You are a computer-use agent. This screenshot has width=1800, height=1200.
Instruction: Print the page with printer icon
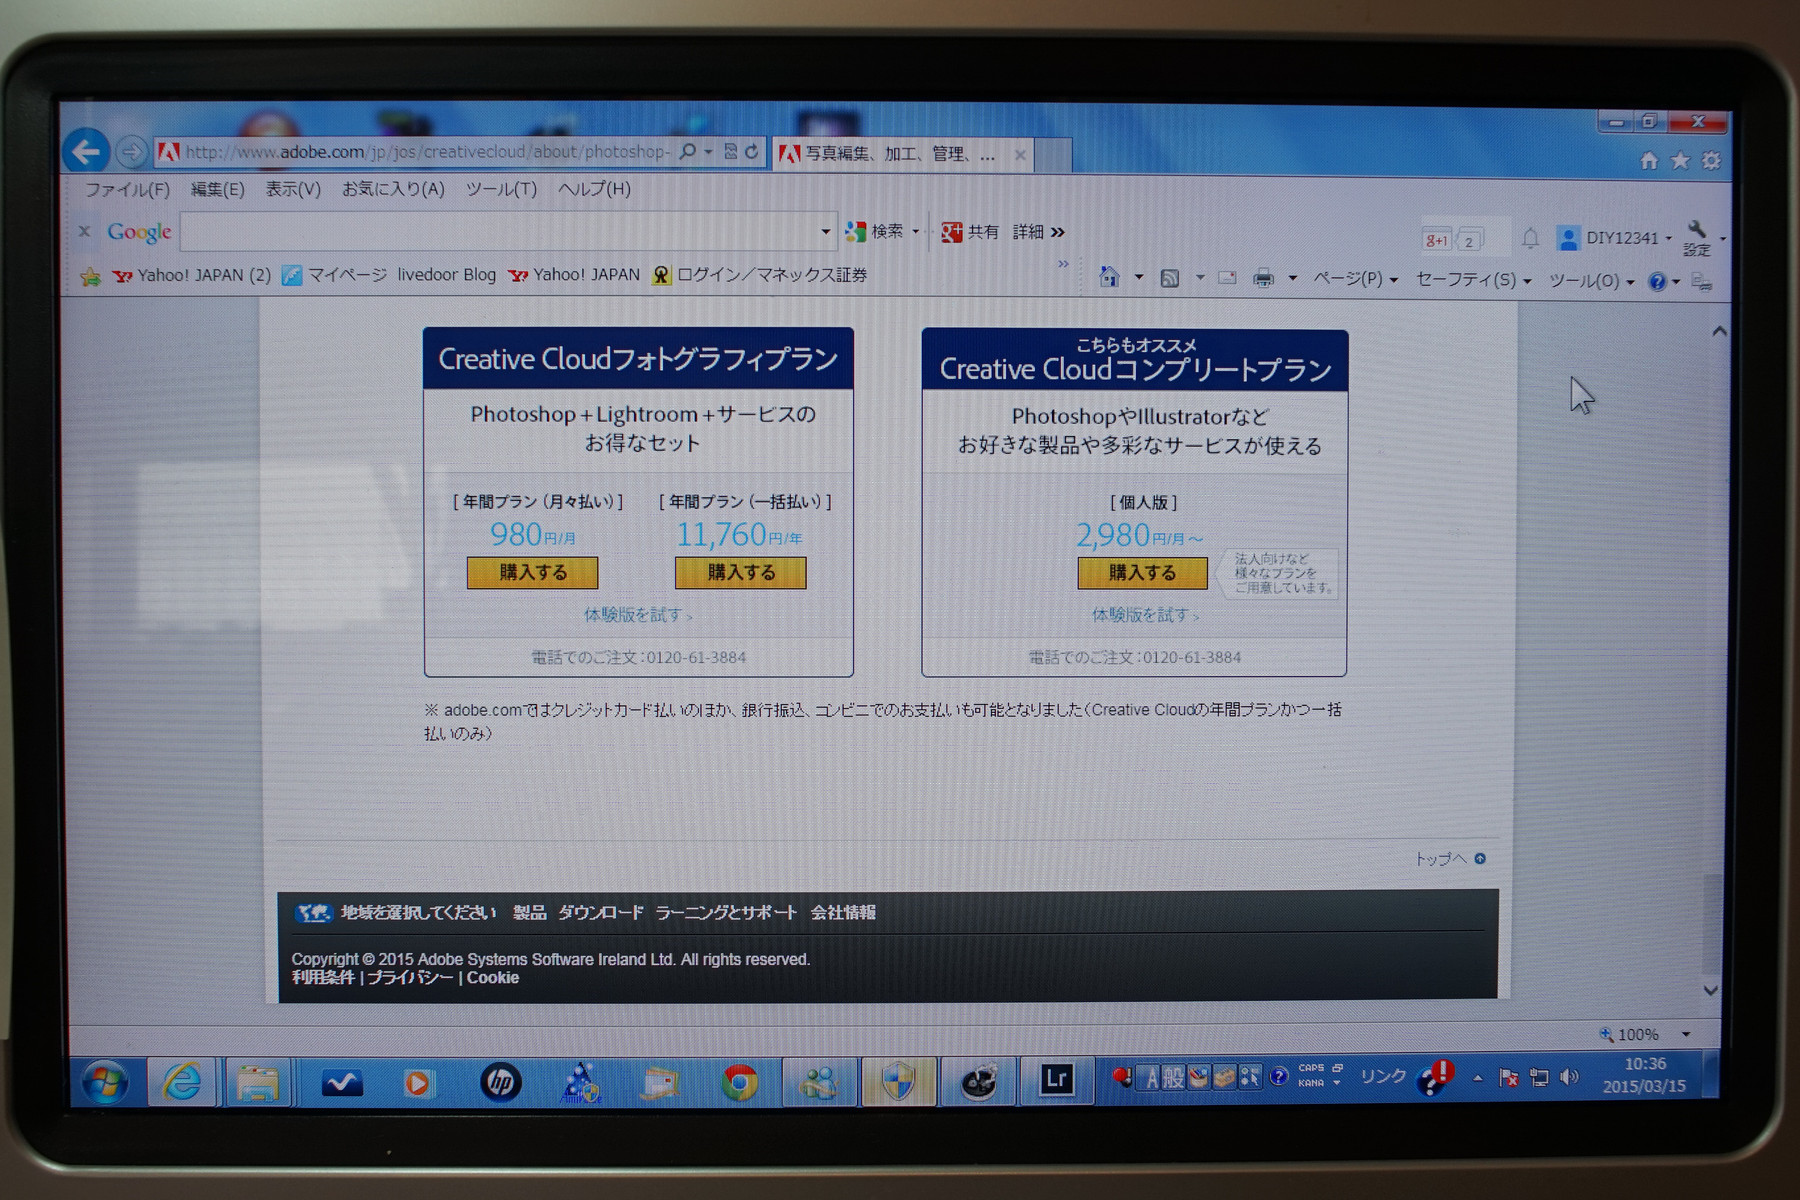(x=1264, y=279)
